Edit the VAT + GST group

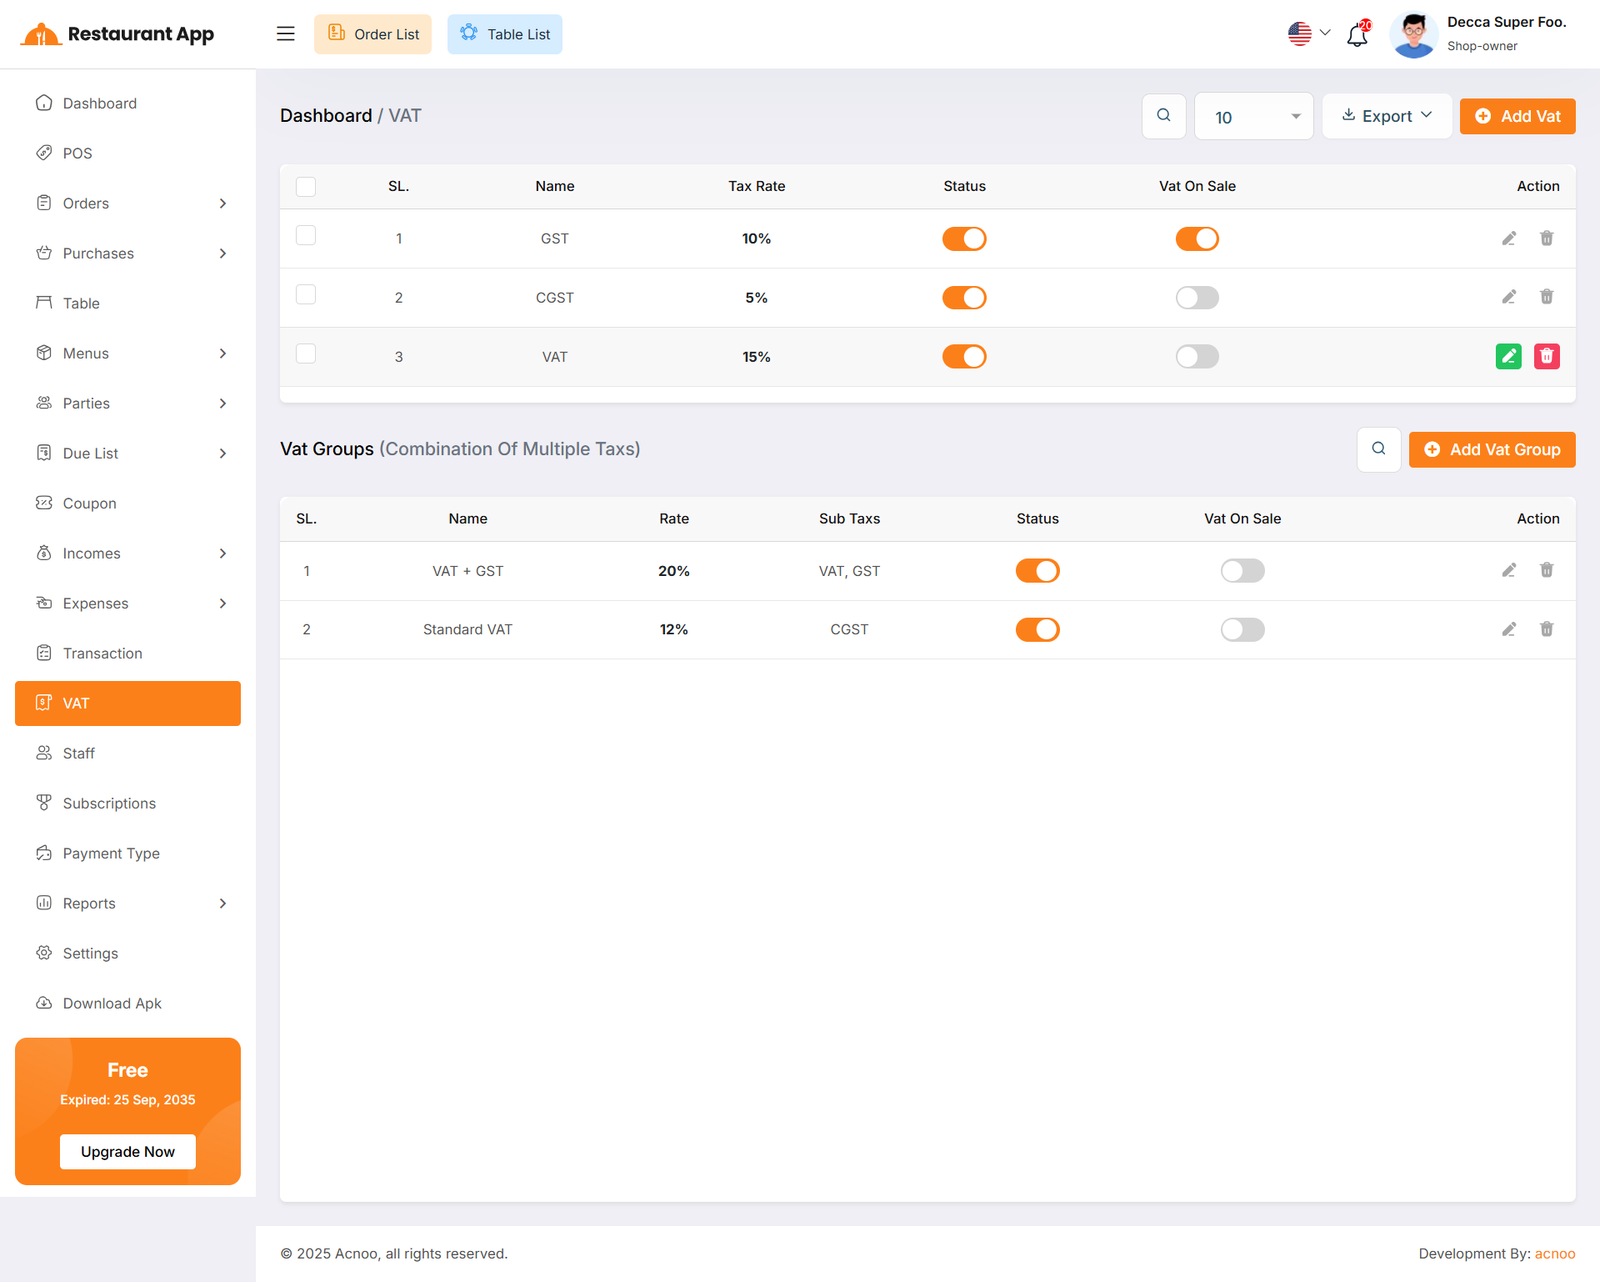[x=1508, y=570]
